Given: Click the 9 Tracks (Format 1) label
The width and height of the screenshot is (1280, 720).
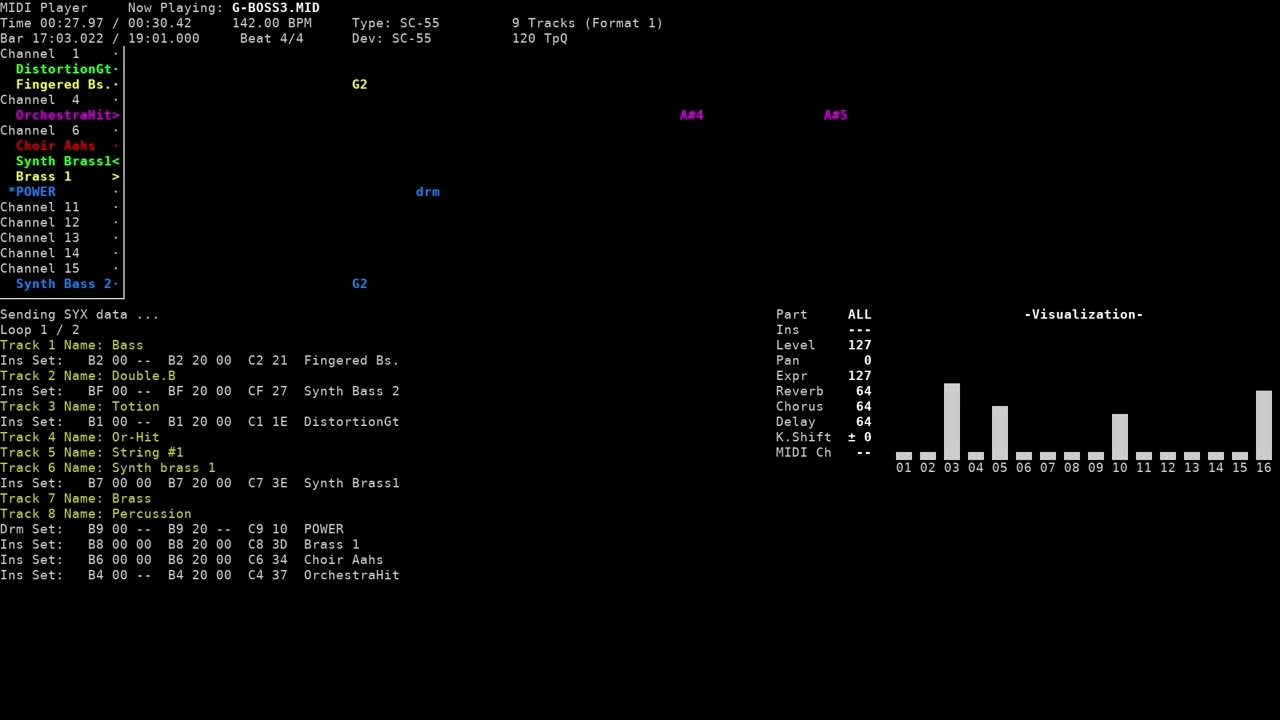Looking at the screenshot, I should click(588, 23).
